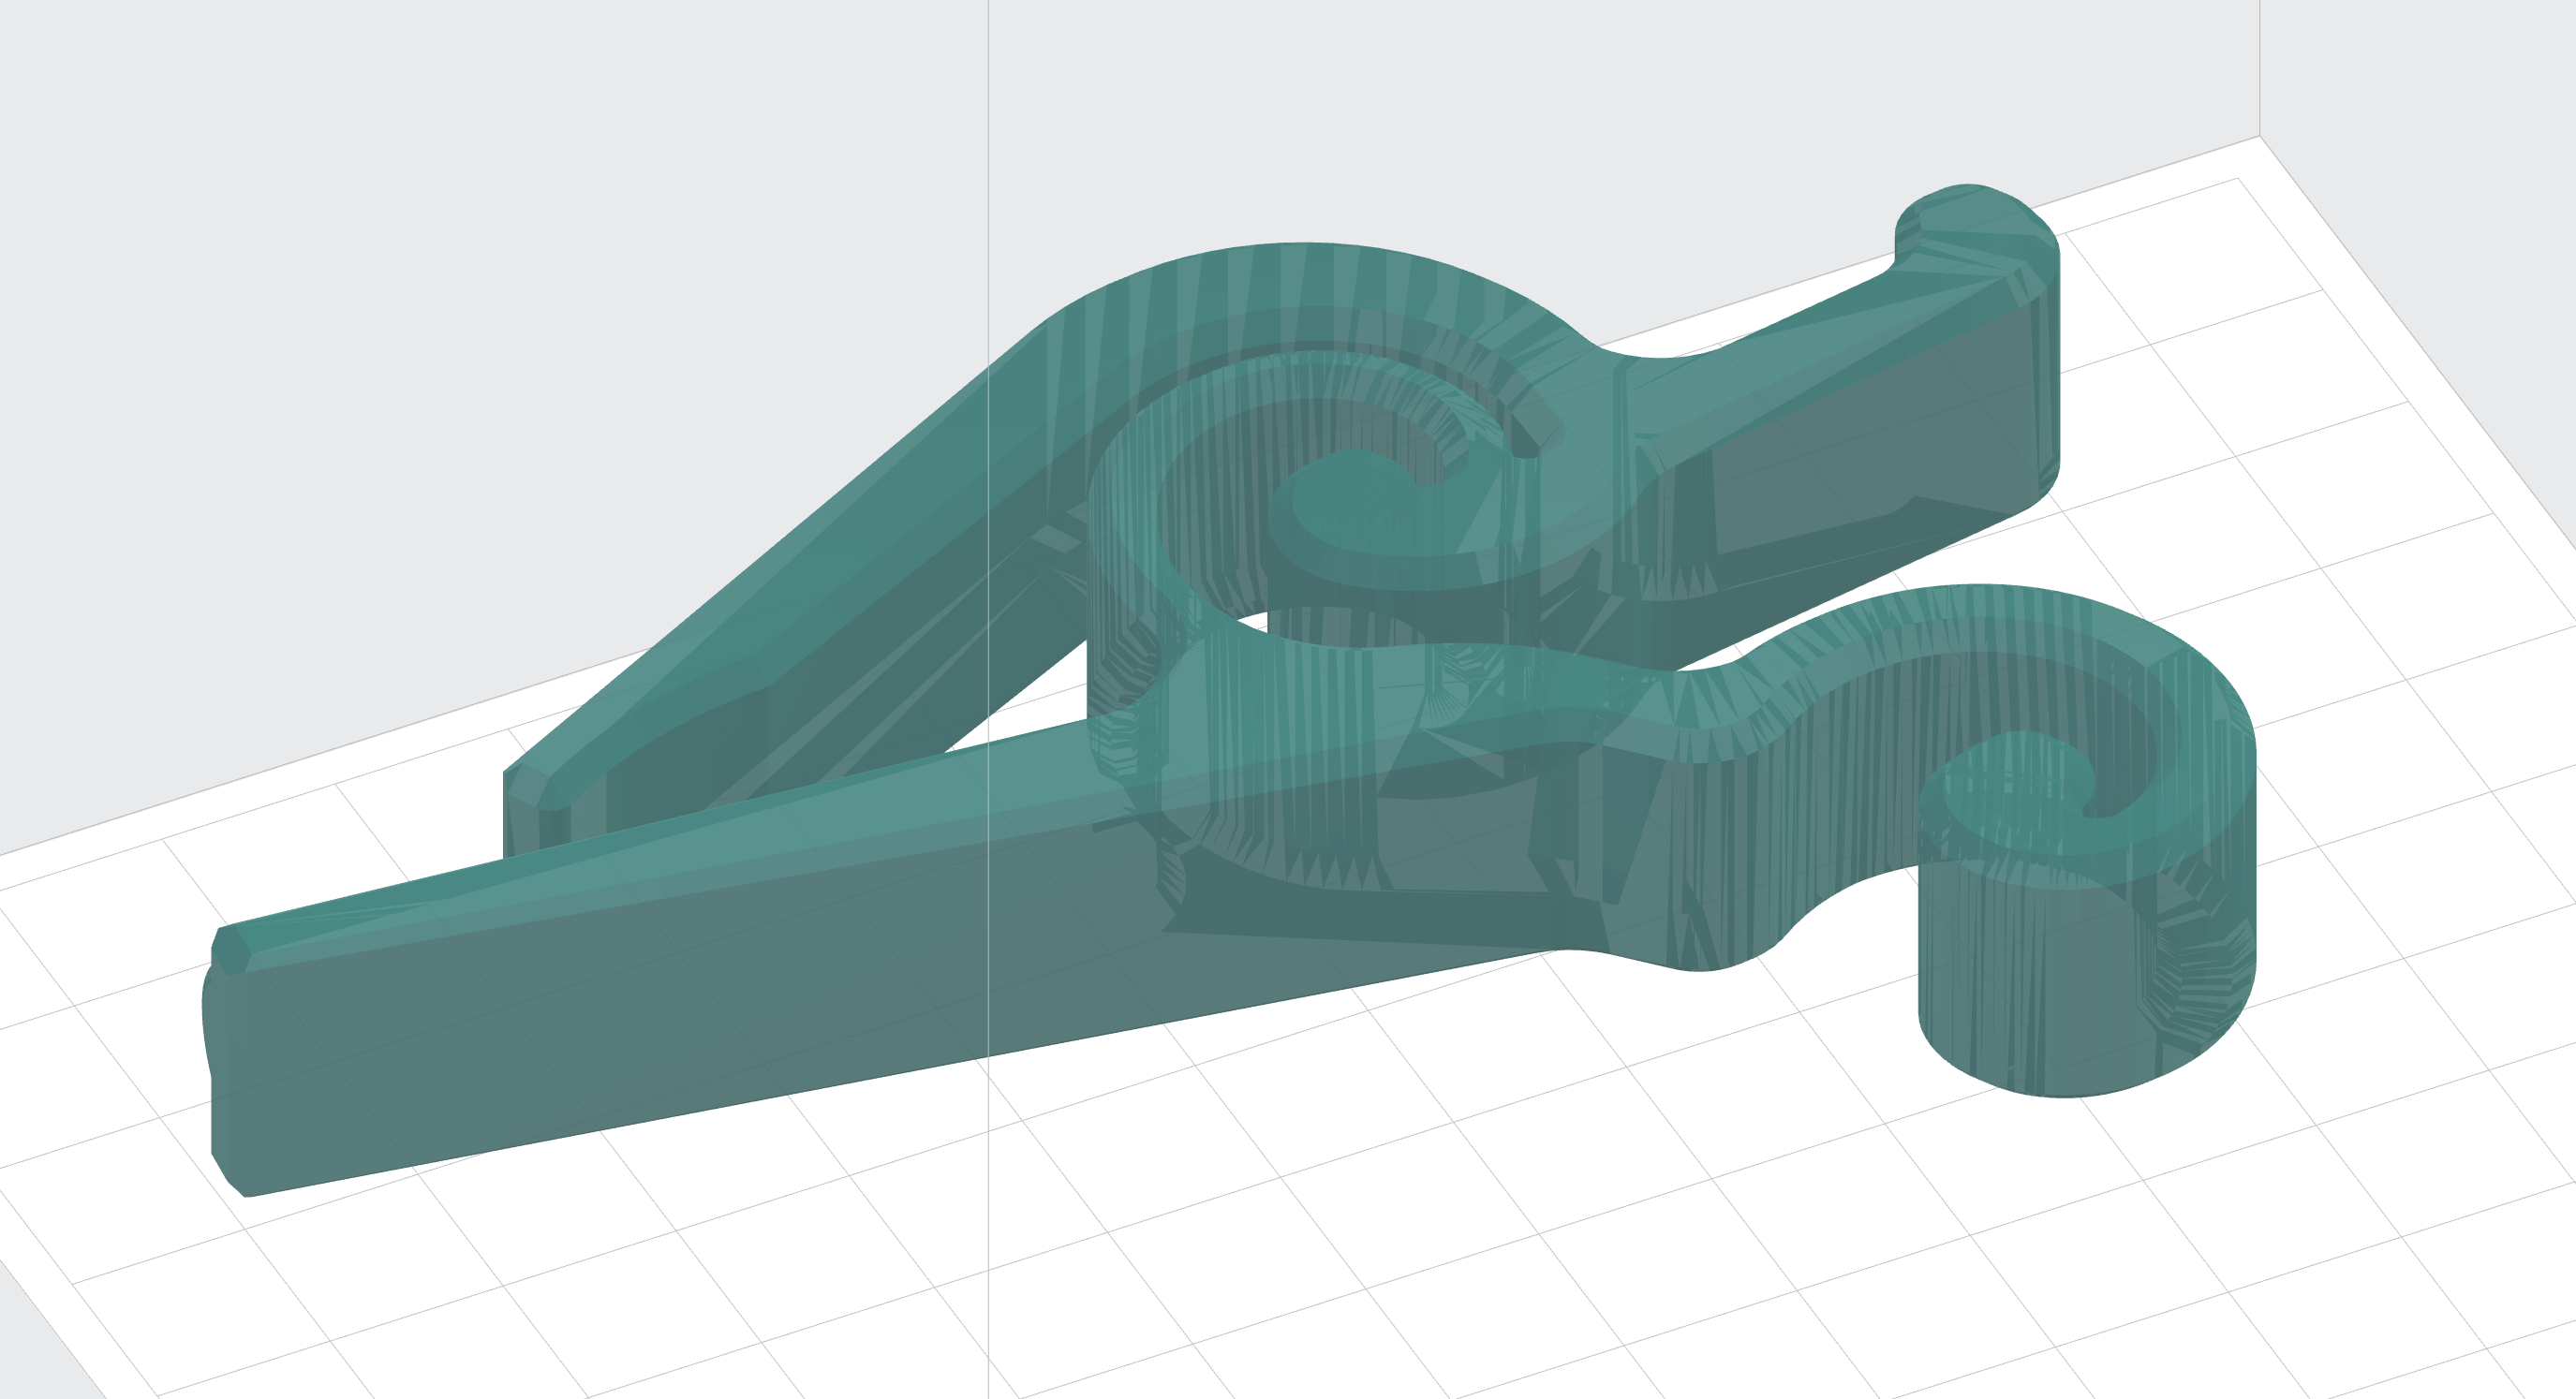Viewport: 2576px width, 1399px height.
Task: Click the rounded knob atop the upper right arm
Action: click(1975, 225)
